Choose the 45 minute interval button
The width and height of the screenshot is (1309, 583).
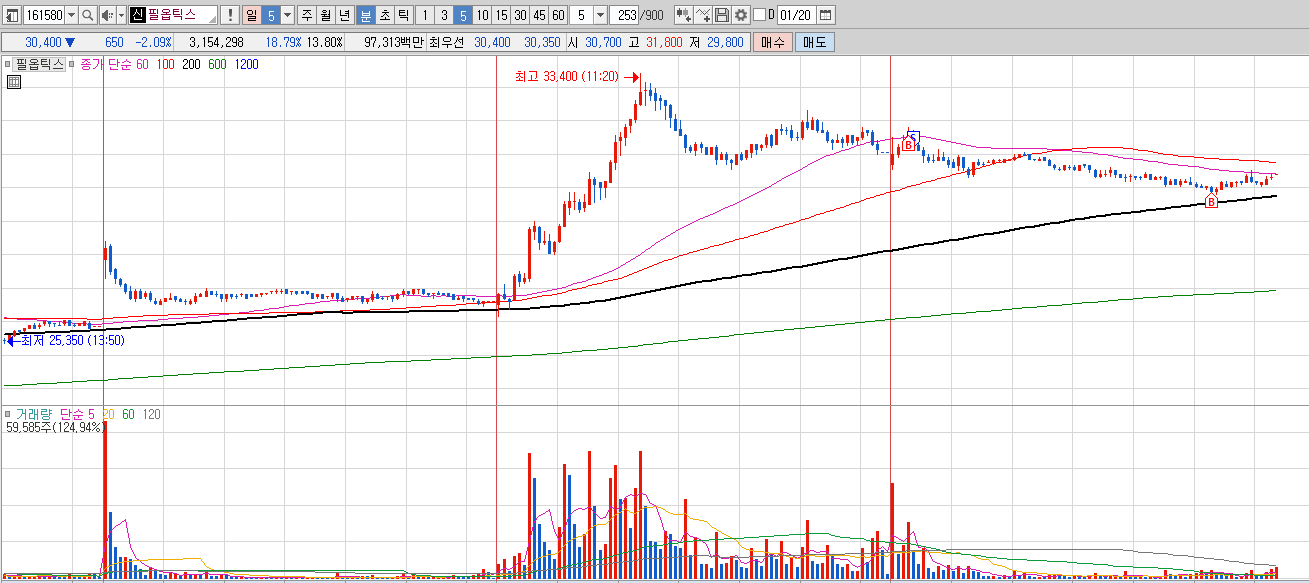(539, 15)
